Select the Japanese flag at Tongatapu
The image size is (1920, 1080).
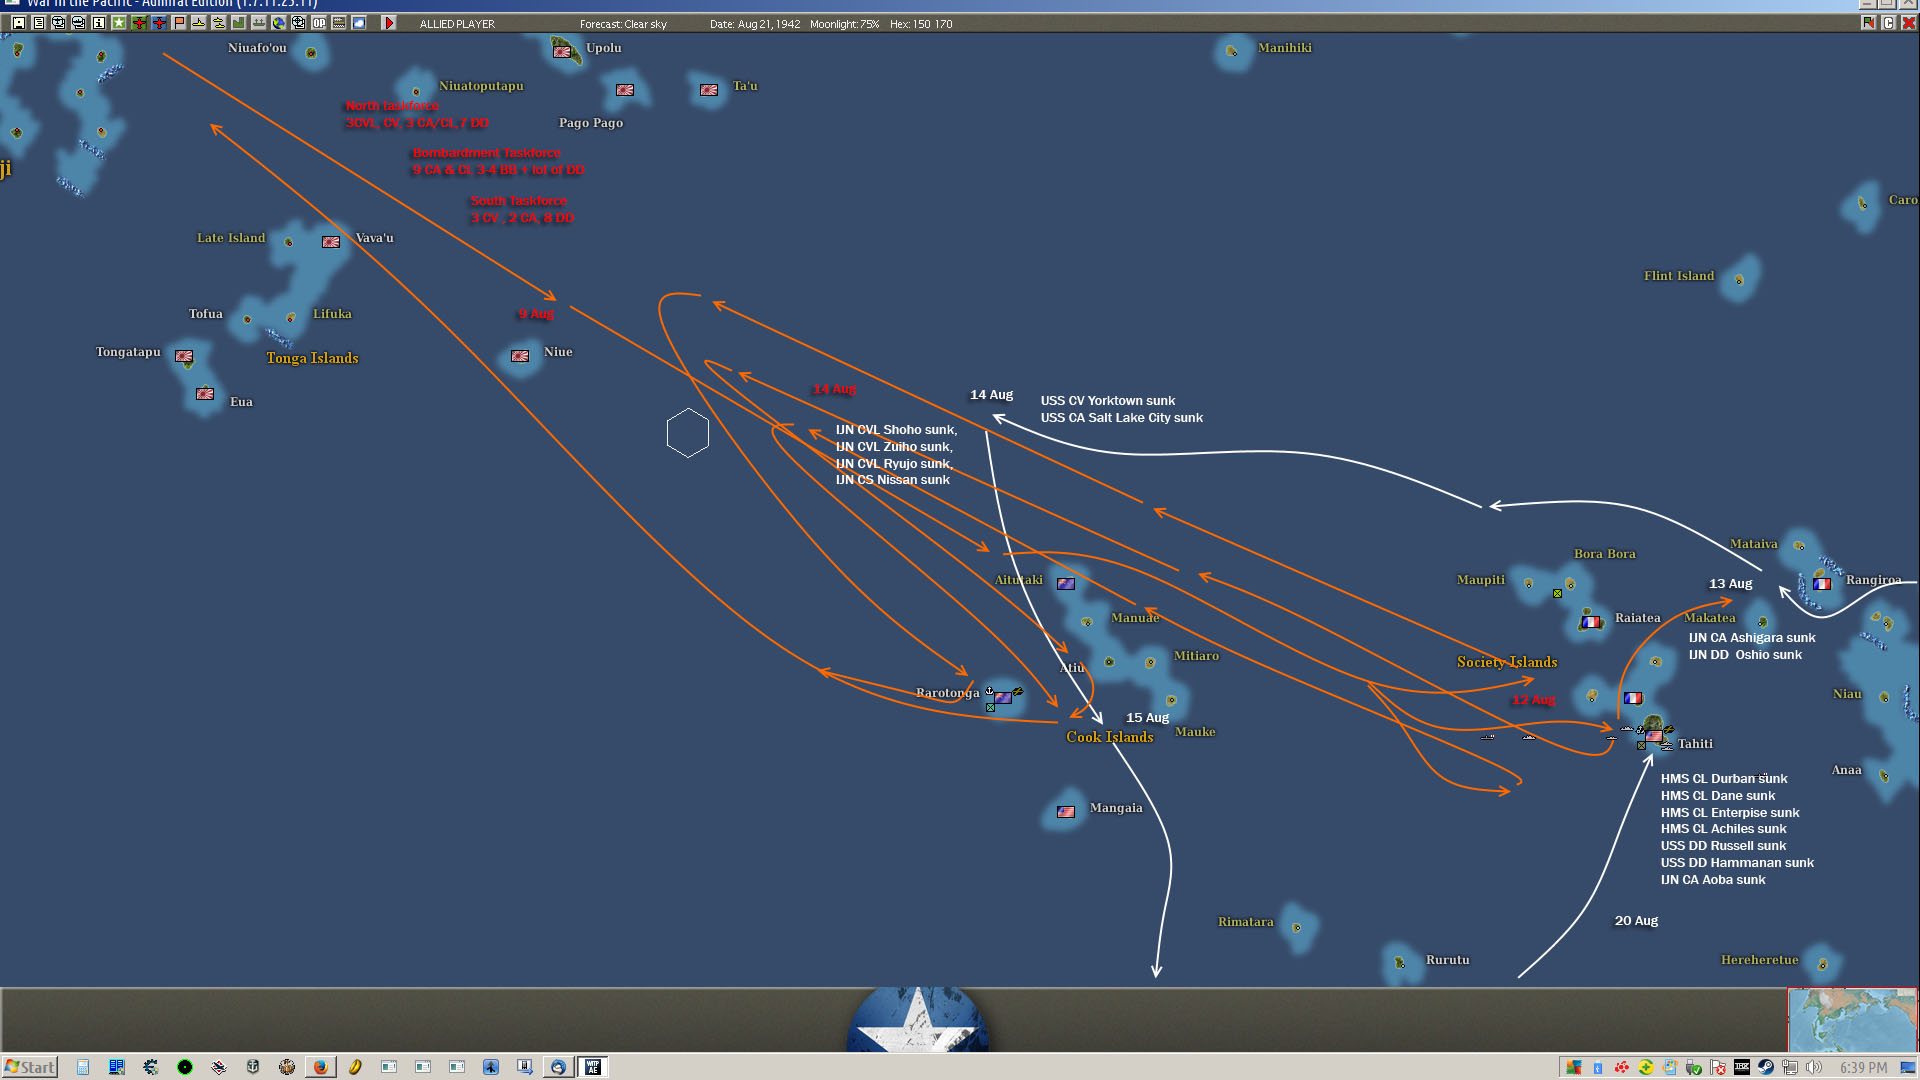(x=184, y=356)
